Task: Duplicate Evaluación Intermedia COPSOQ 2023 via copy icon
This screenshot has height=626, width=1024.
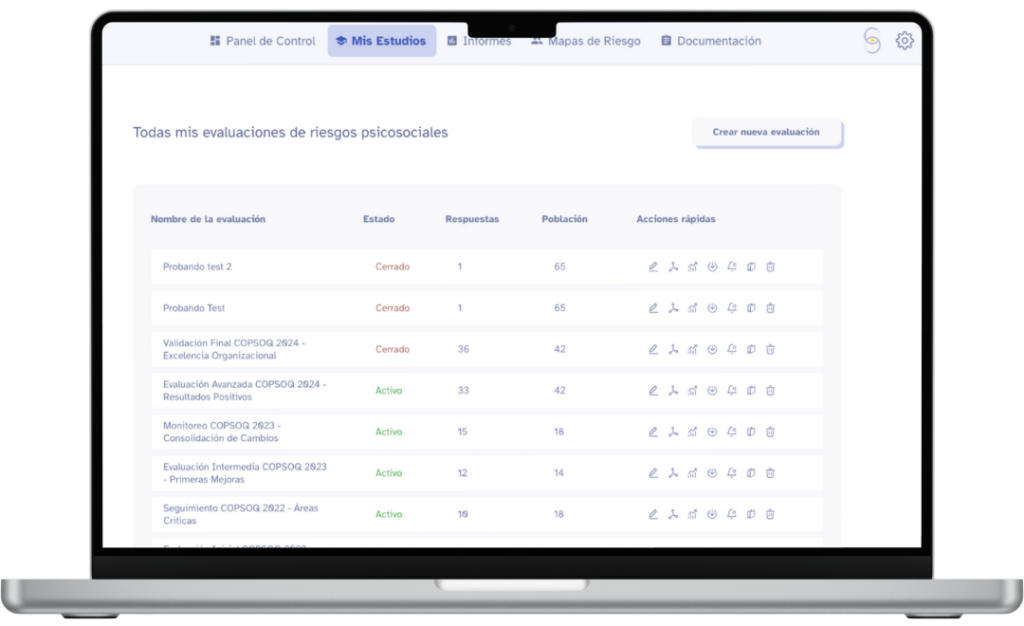Action: click(x=751, y=473)
